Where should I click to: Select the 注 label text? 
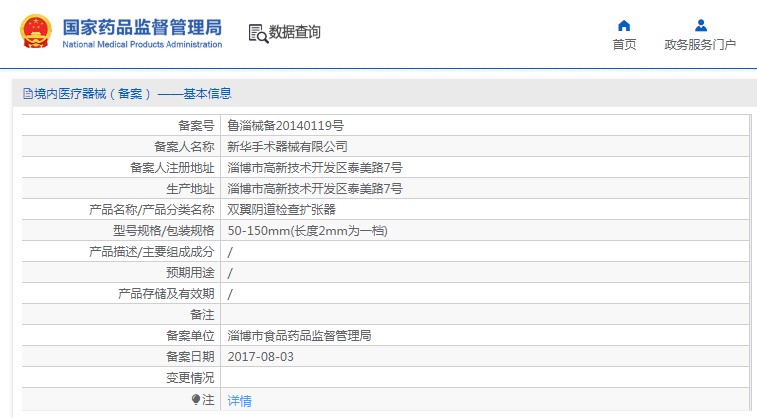pyautogui.click(x=208, y=400)
